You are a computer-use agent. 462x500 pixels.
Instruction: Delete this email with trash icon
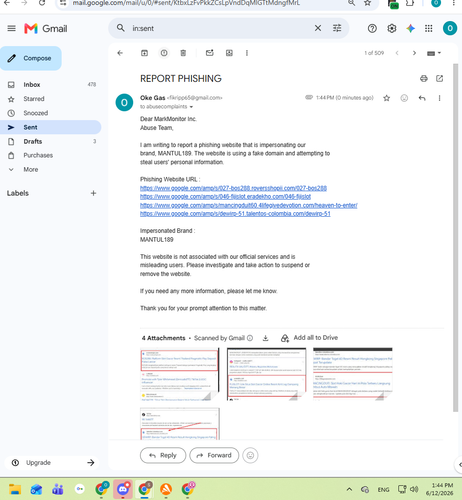tap(183, 53)
